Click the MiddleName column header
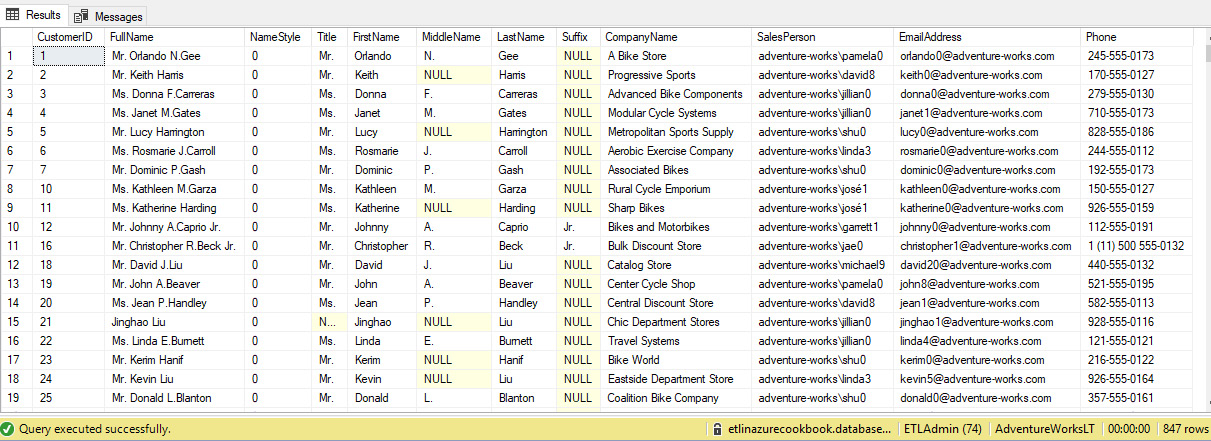 tap(455, 37)
